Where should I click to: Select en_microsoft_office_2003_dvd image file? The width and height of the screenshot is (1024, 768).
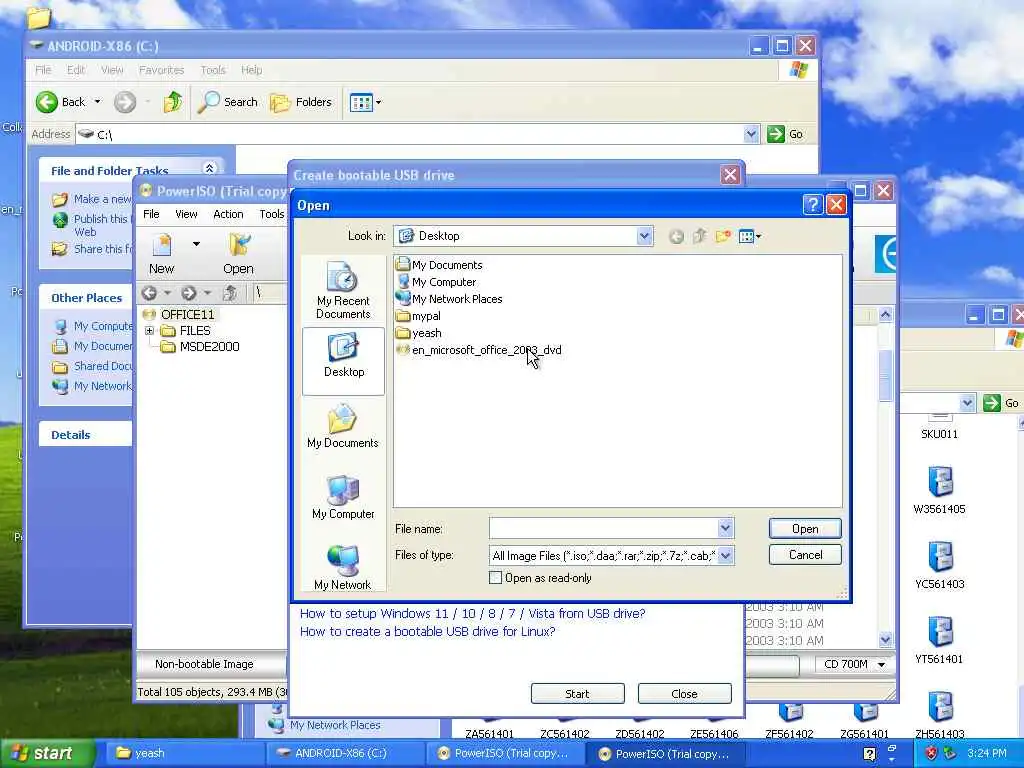tap(479, 350)
